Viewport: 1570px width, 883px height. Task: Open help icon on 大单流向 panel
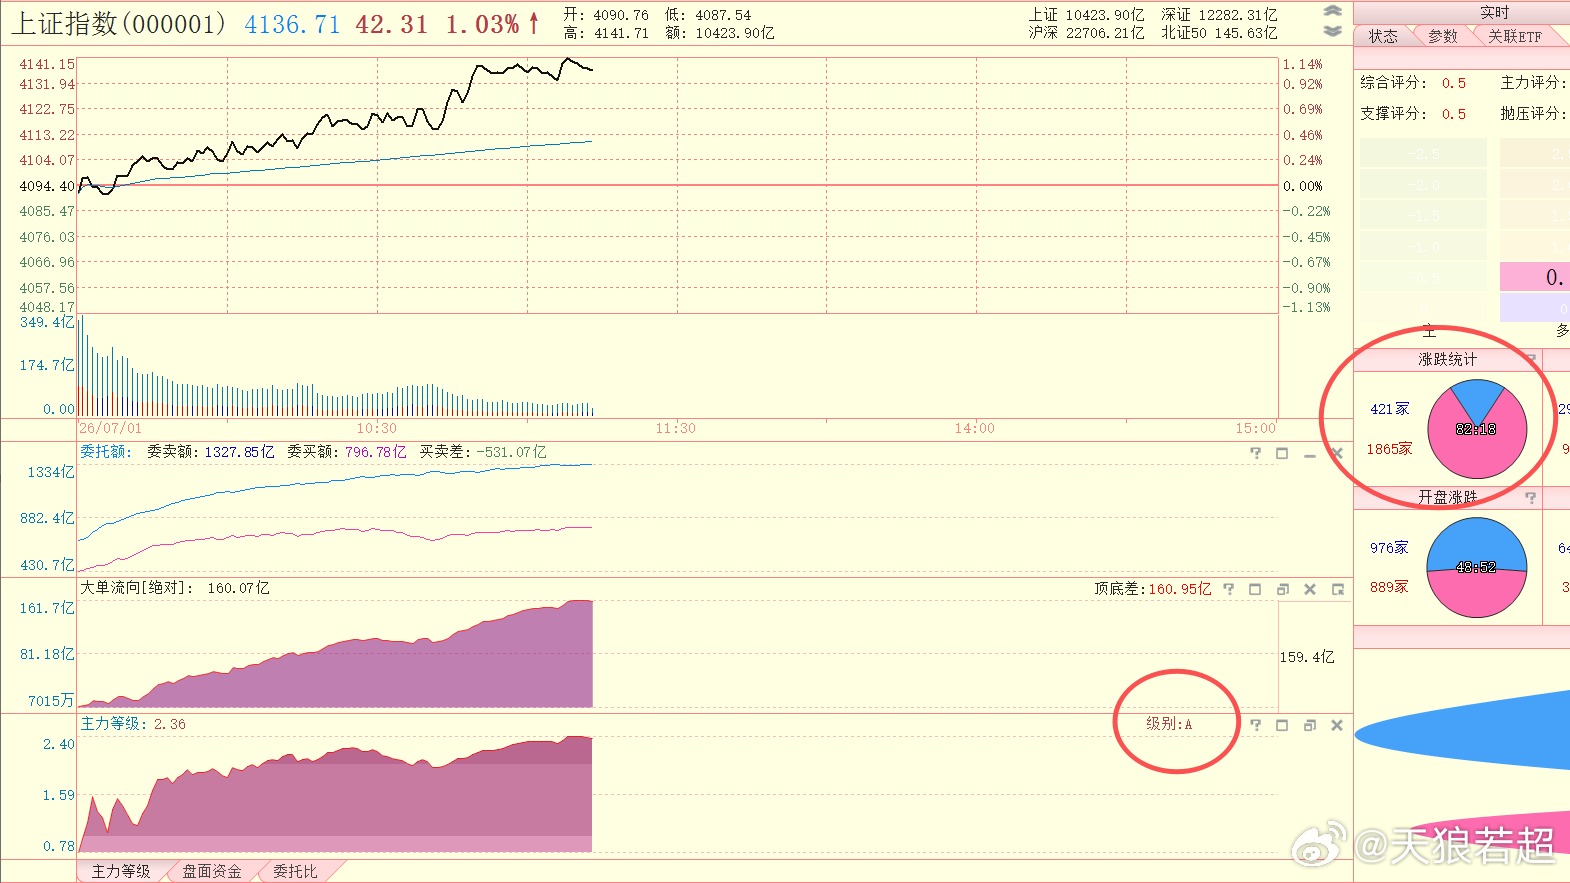click(1228, 590)
